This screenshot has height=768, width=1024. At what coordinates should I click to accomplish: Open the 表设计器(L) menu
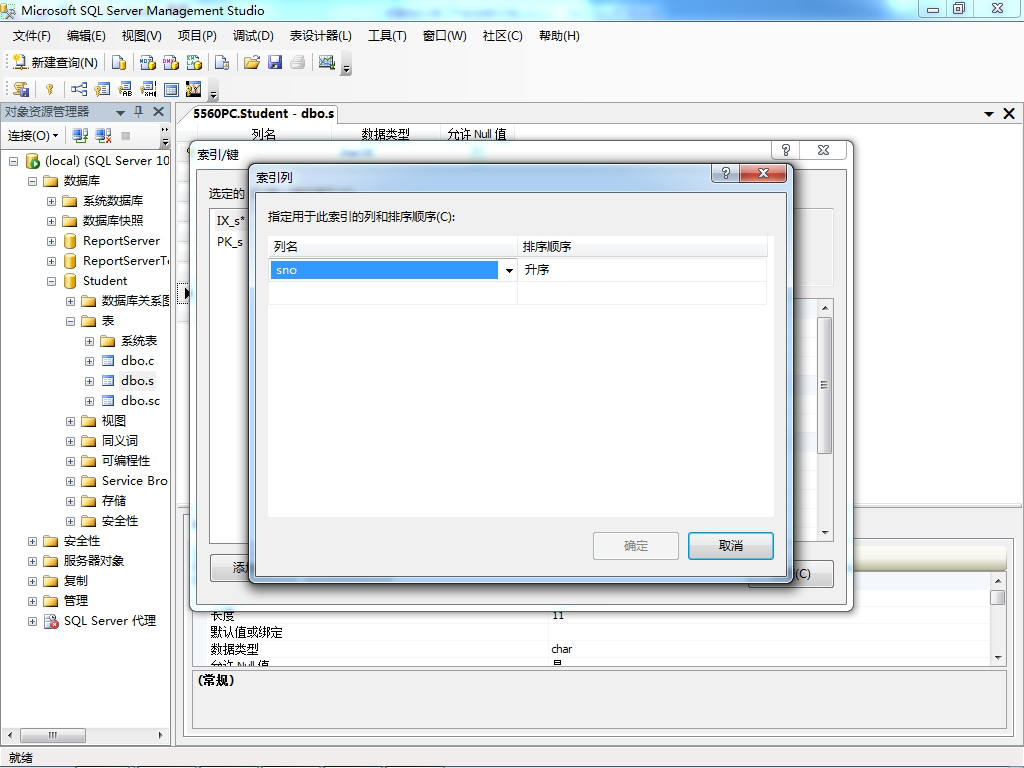(320, 36)
